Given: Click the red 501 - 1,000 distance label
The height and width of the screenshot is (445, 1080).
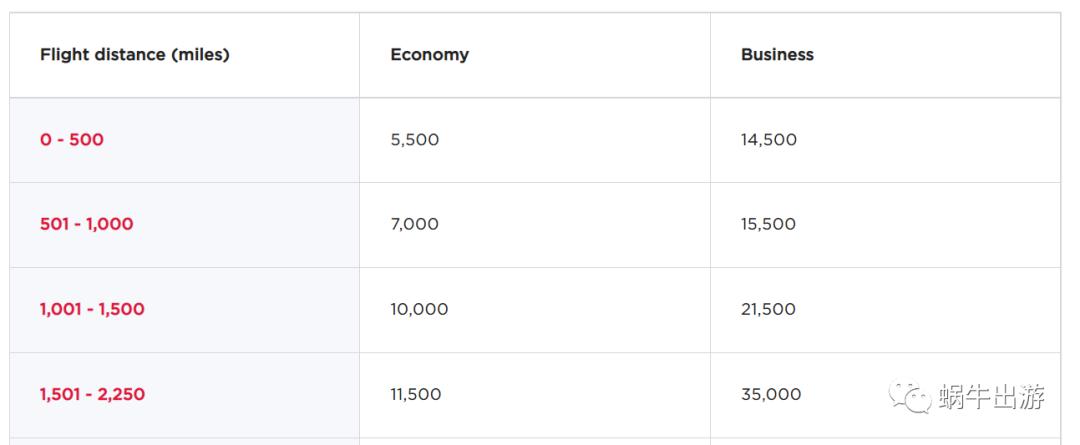Looking at the screenshot, I should pos(87,224).
